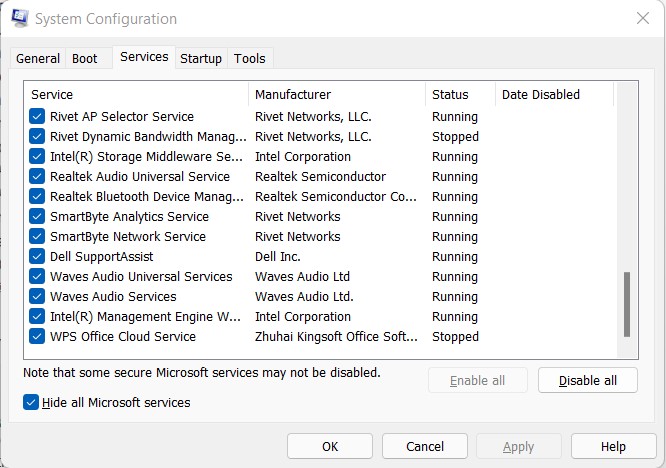Confirm changes with the OK button
Image resolution: width=666 pixels, height=468 pixels.
[x=330, y=446]
